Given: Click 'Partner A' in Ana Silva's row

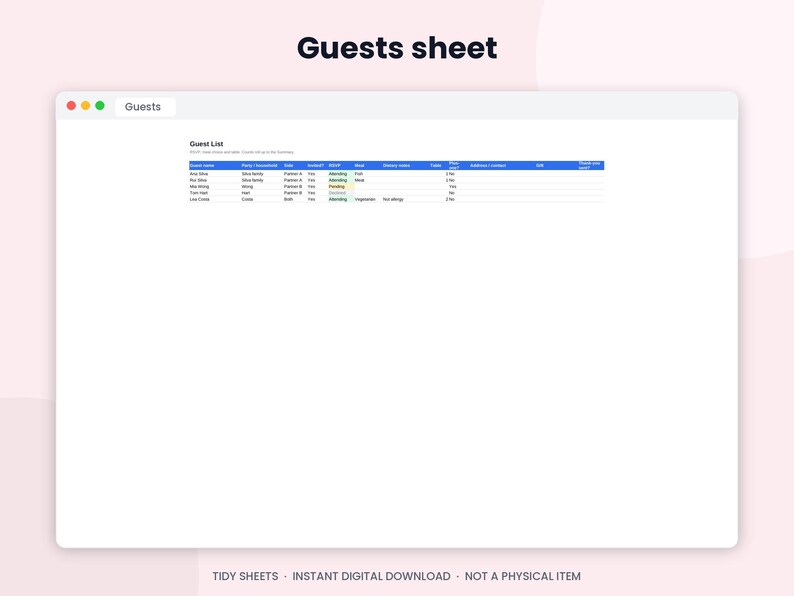Looking at the screenshot, I should tap(293, 174).
